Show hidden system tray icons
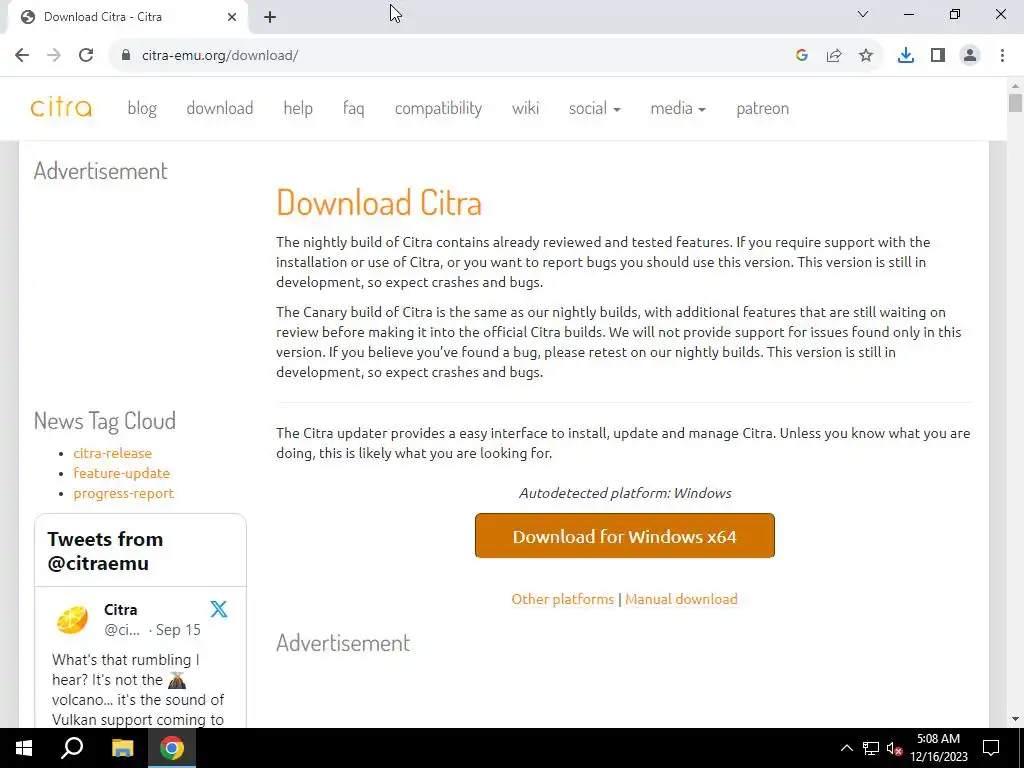This screenshot has width=1024, height=768. [846, 748]
